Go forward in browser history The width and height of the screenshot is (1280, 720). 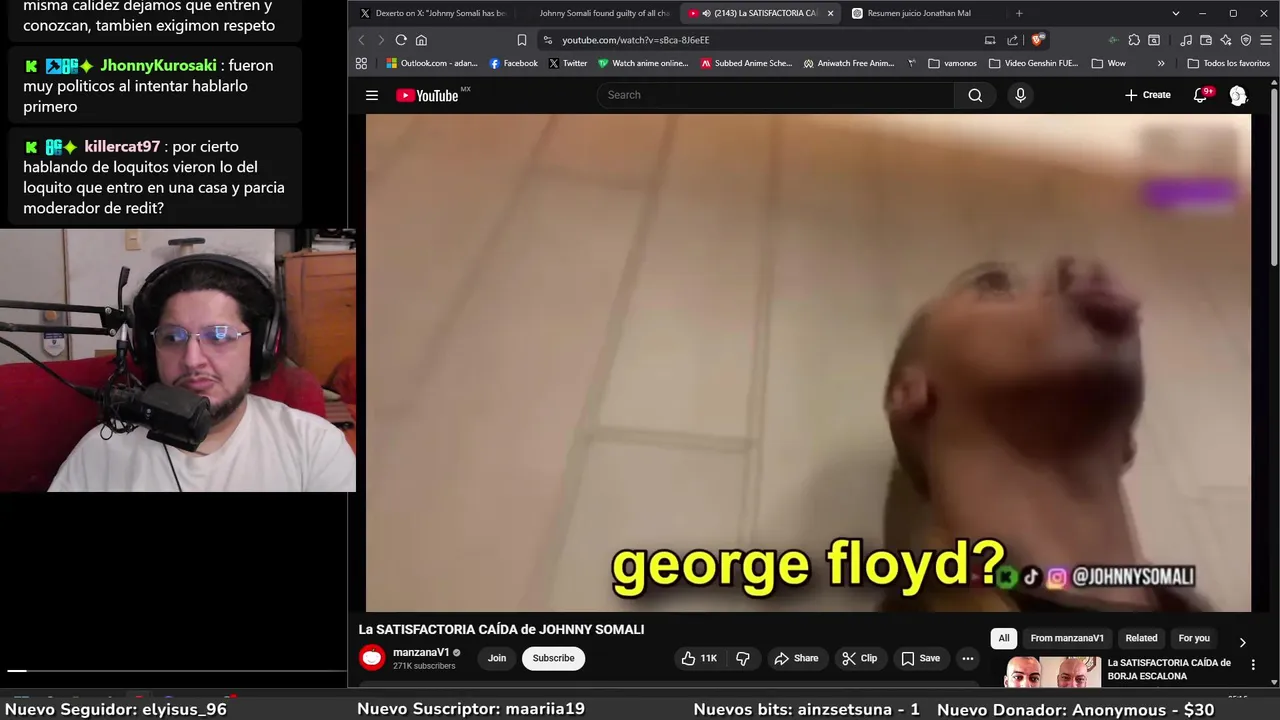381,40
